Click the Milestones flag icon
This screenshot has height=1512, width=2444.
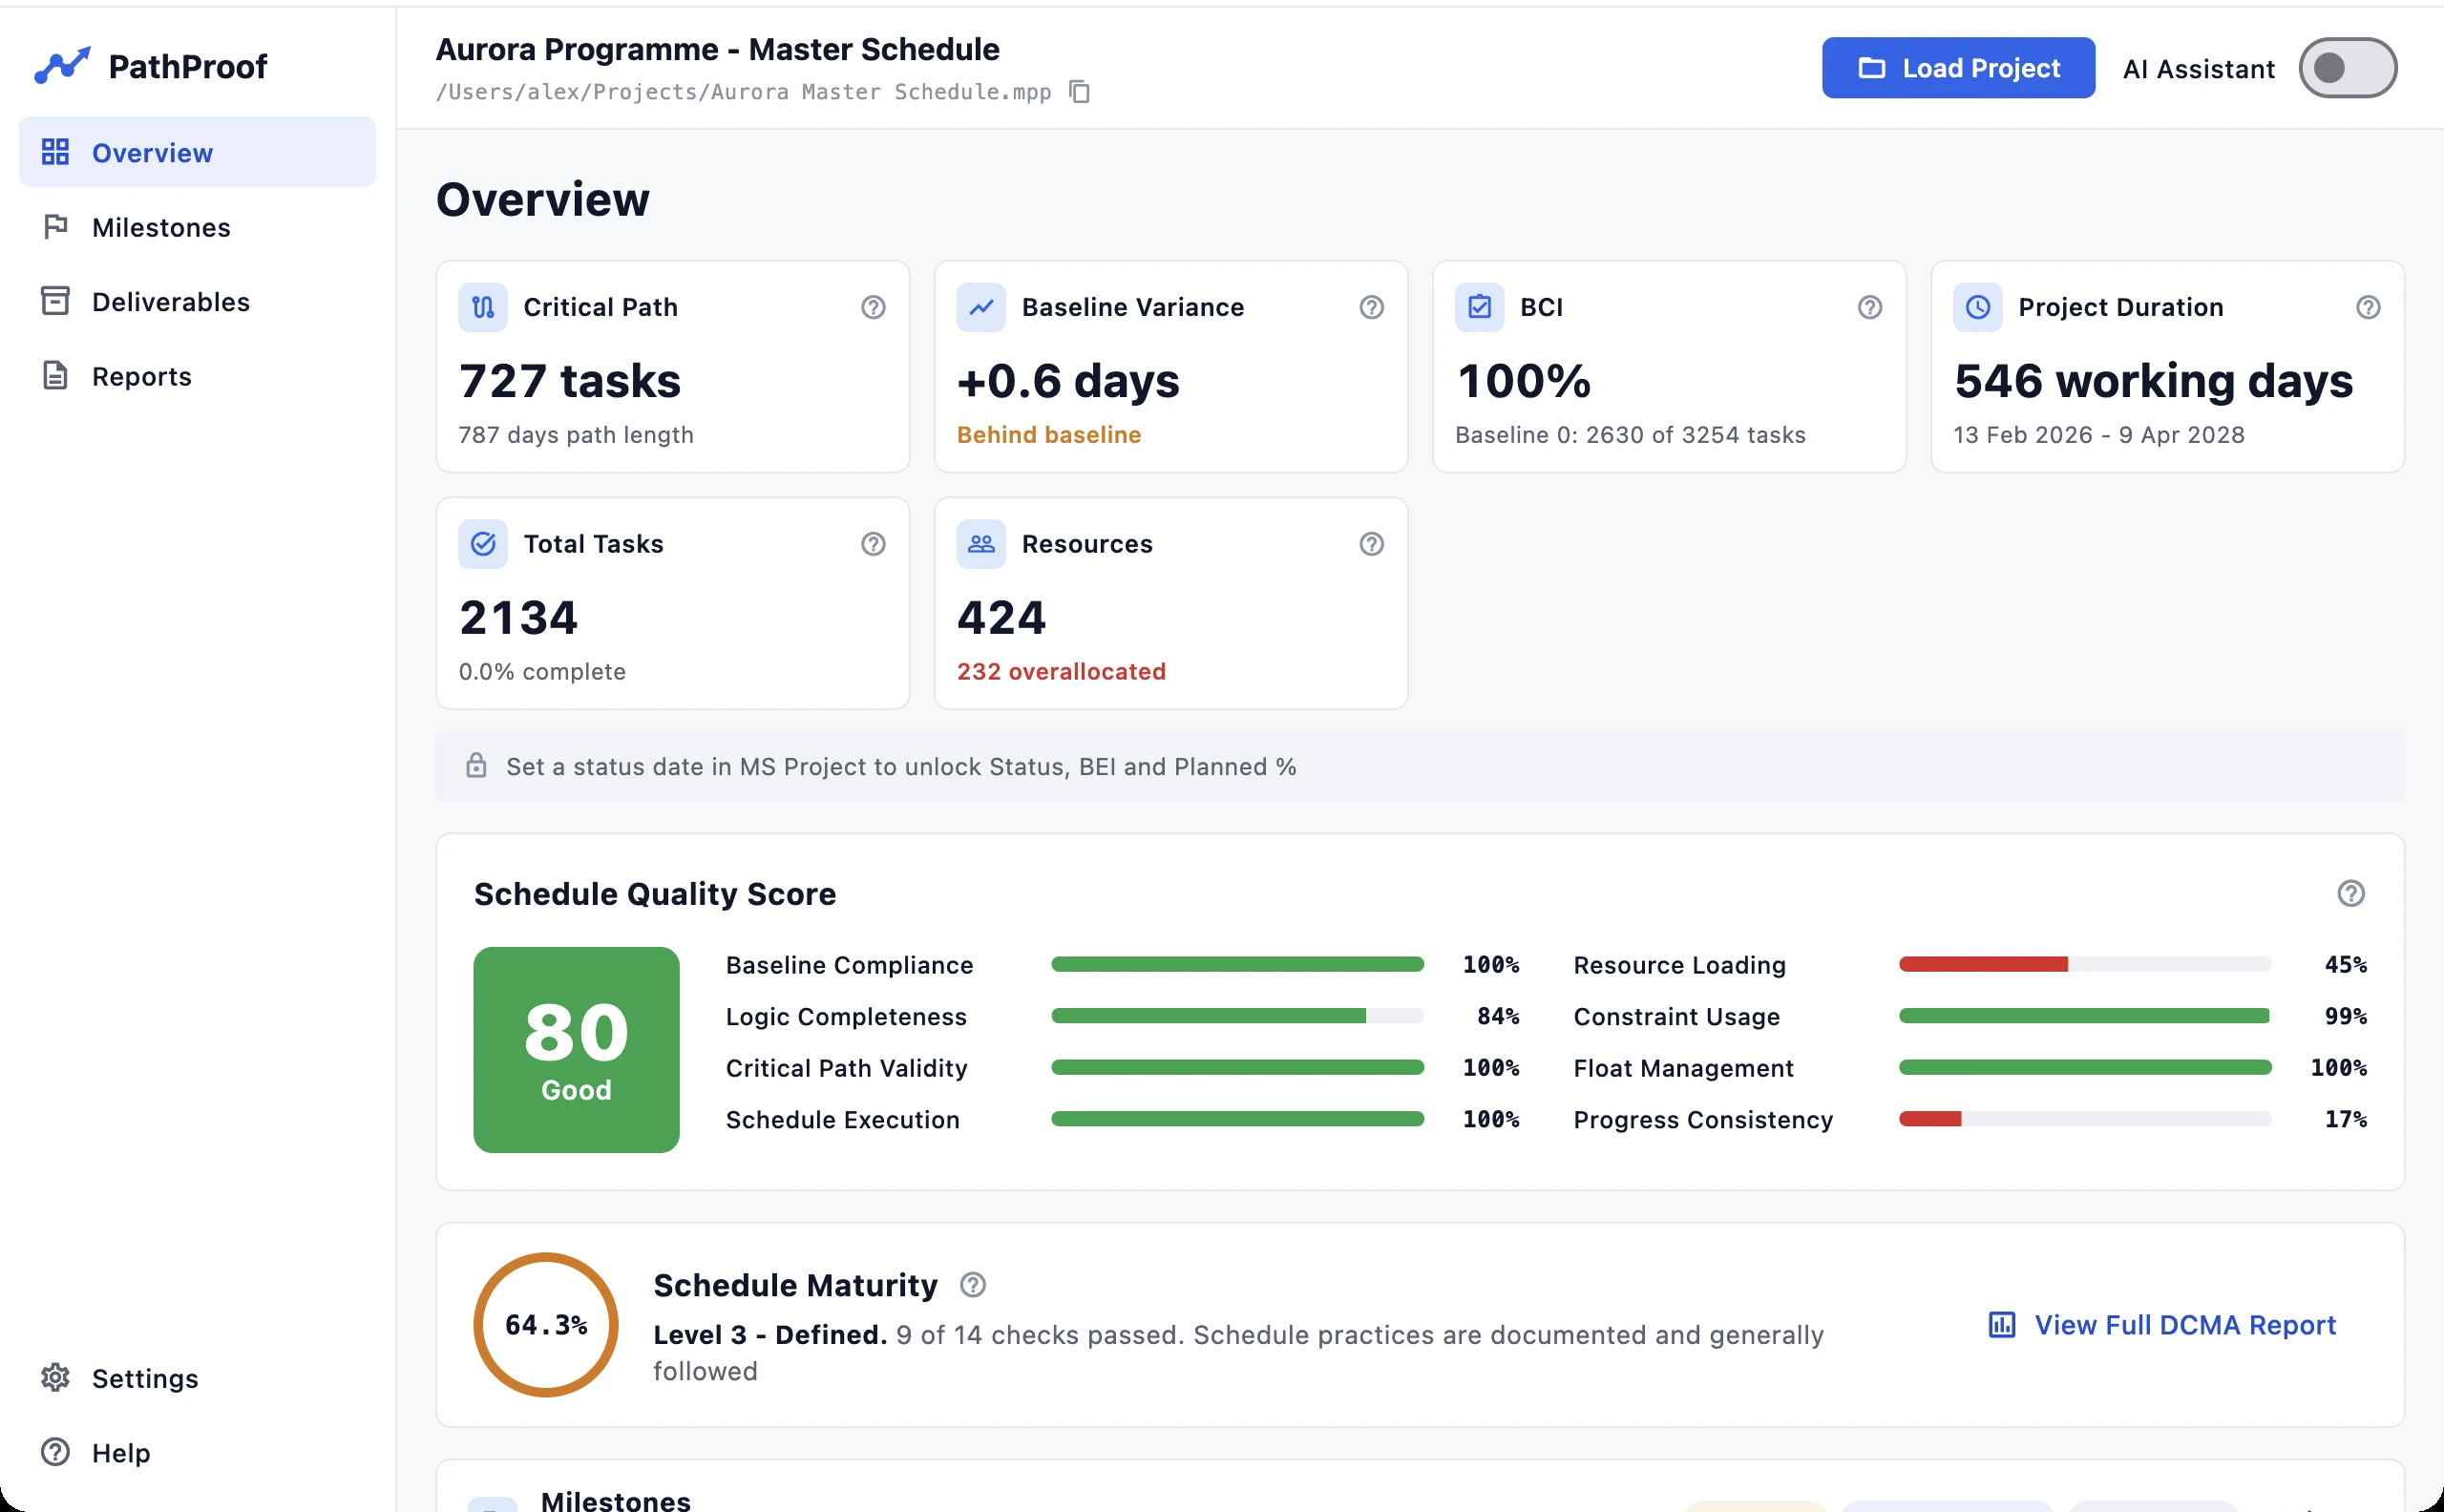[55, 227]
